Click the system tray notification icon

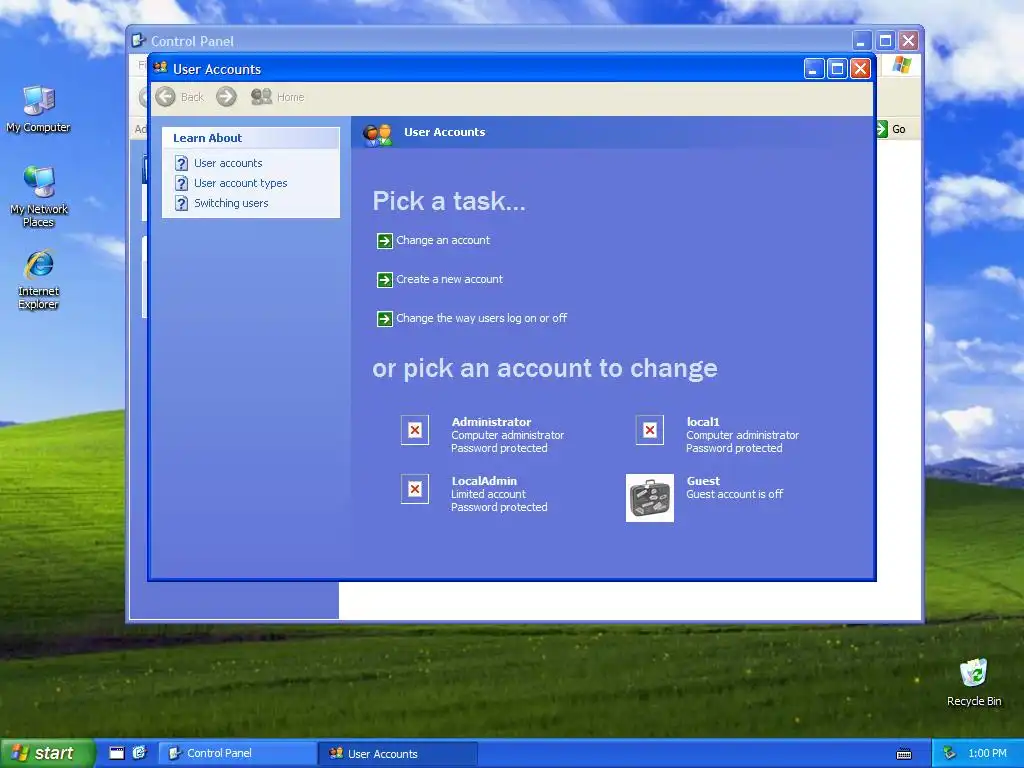point(949,753)
